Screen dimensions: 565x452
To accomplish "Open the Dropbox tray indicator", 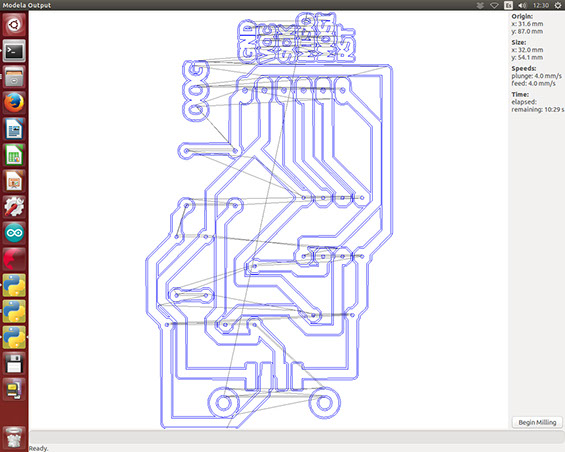I will [480, 5].
